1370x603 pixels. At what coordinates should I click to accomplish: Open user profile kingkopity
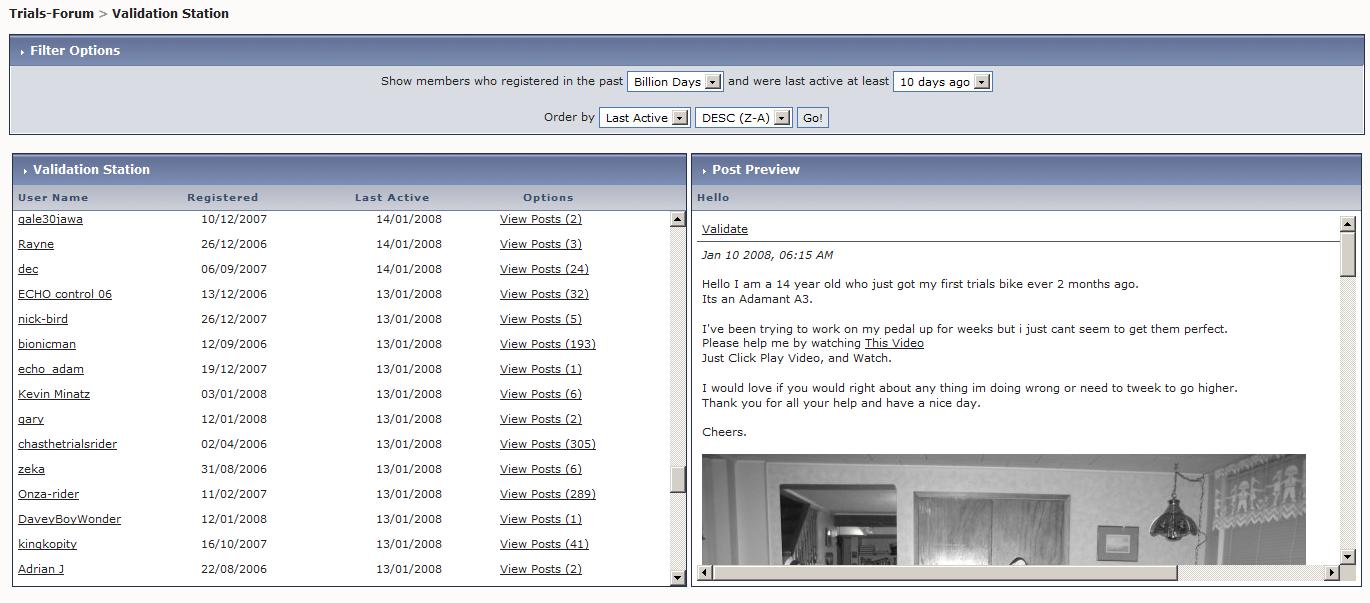(x=47, y=544)
